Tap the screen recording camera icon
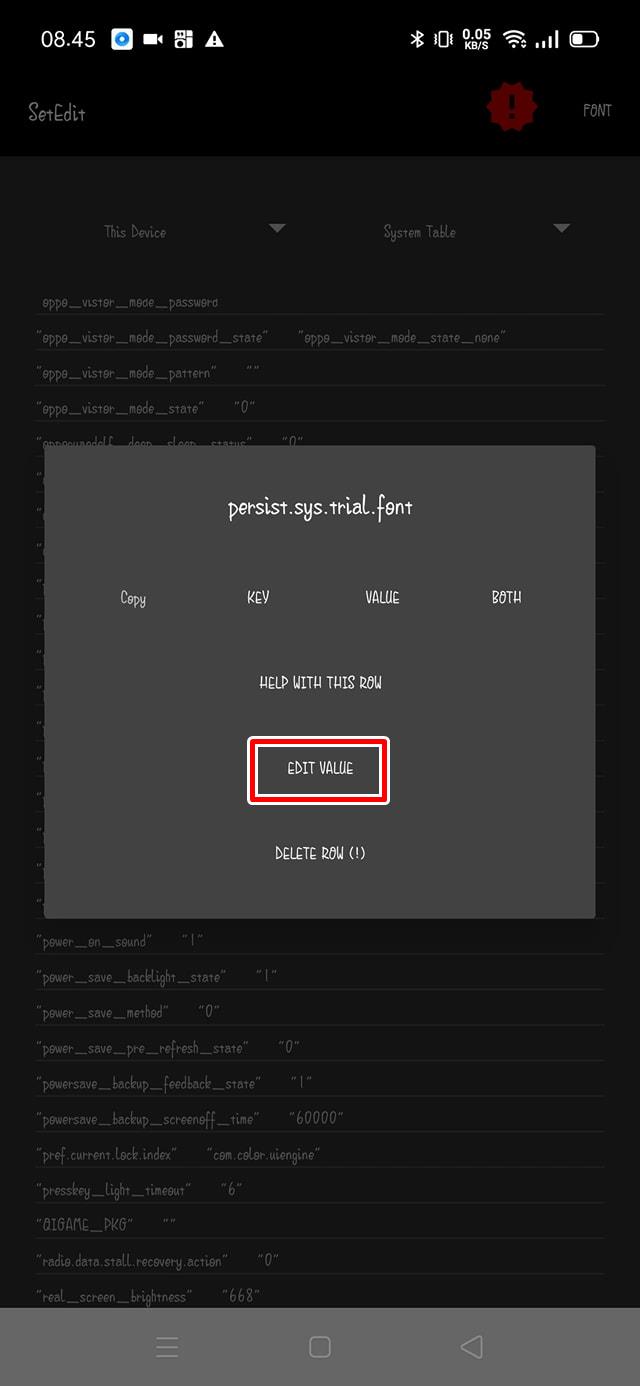 click(153, 39)
